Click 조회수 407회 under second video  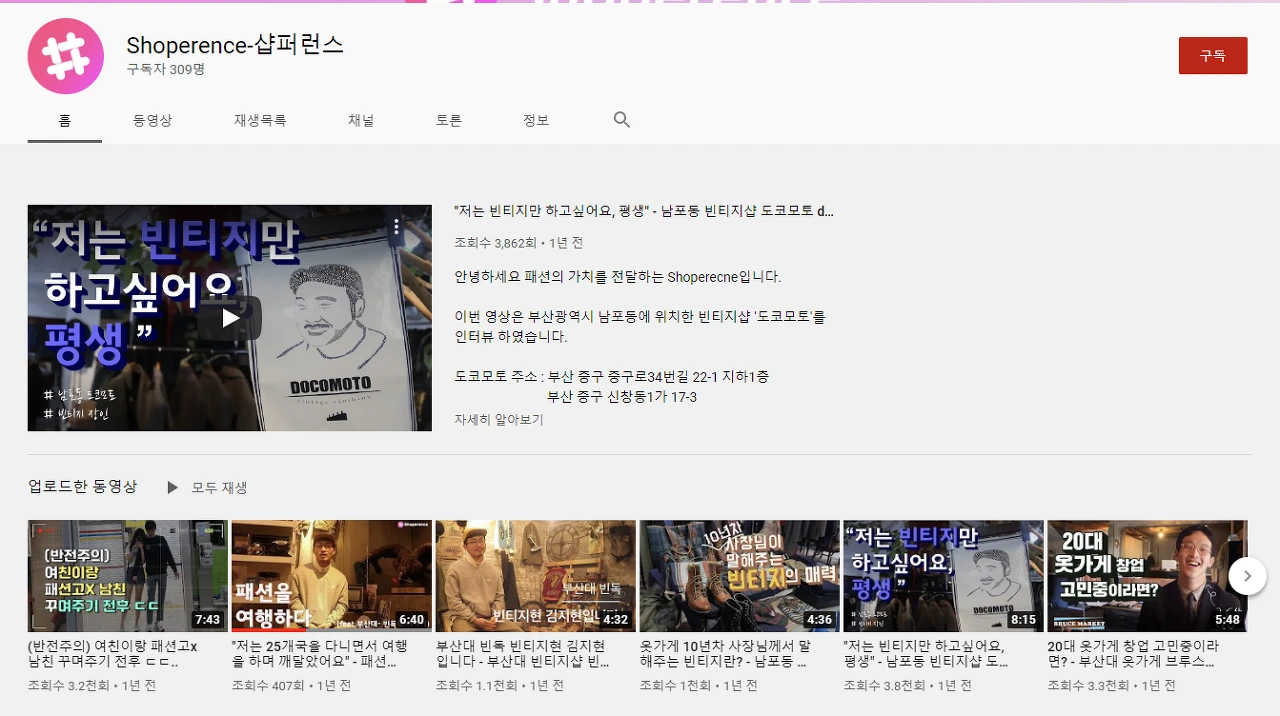click(269, 686)
